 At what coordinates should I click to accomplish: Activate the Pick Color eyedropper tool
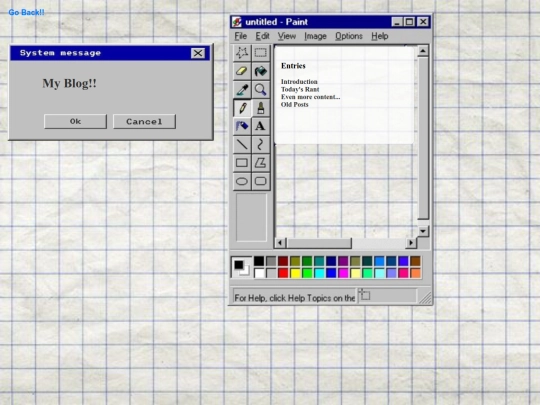coord(242,90)
